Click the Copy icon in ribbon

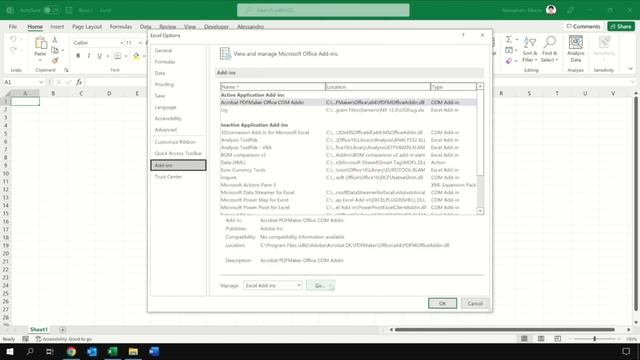point(55,50)
